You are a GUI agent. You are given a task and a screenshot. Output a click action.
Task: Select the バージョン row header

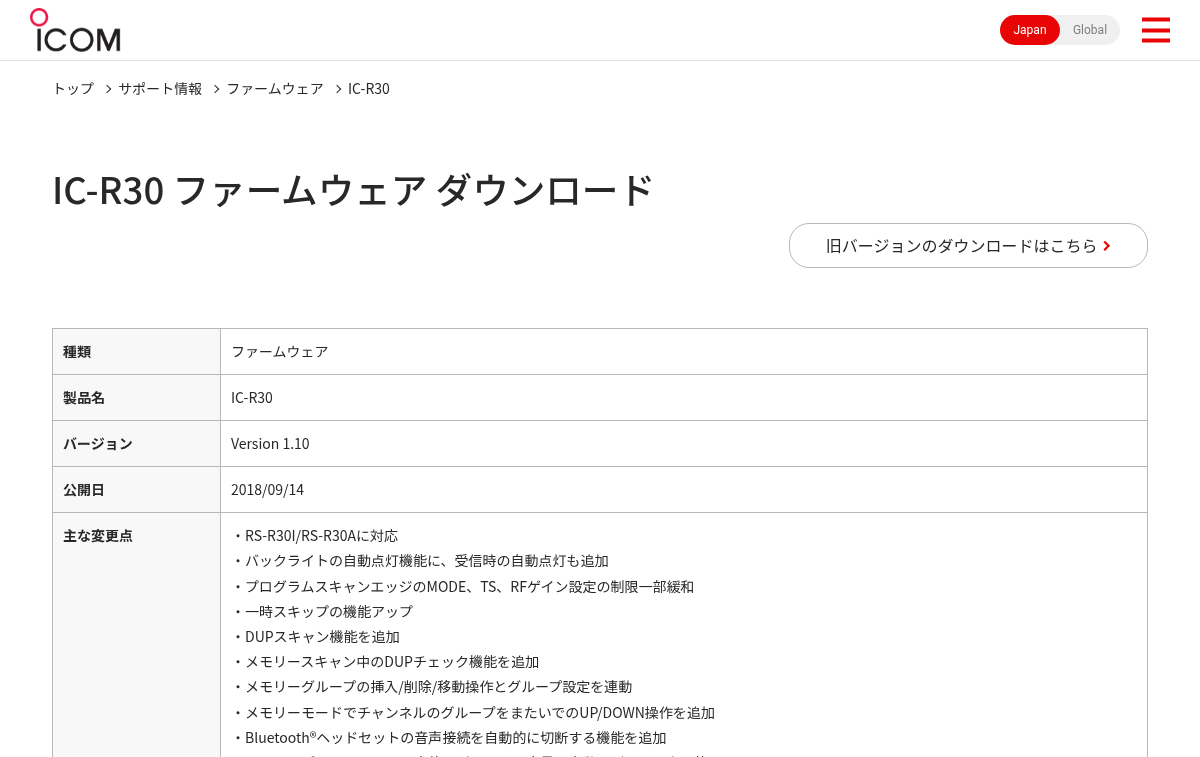136,444
